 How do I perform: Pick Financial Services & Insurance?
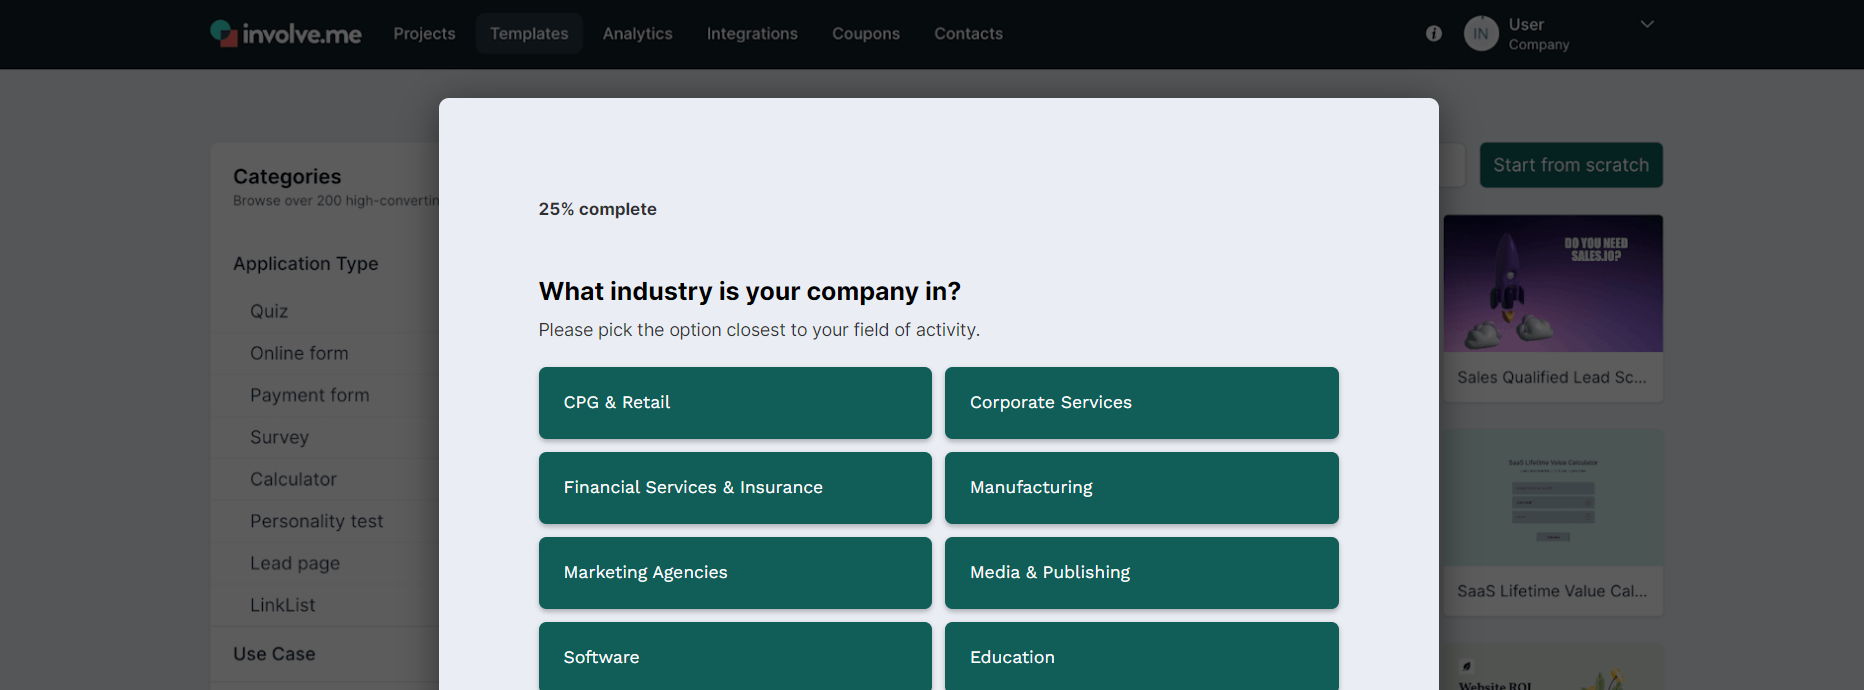pos(735,488)
